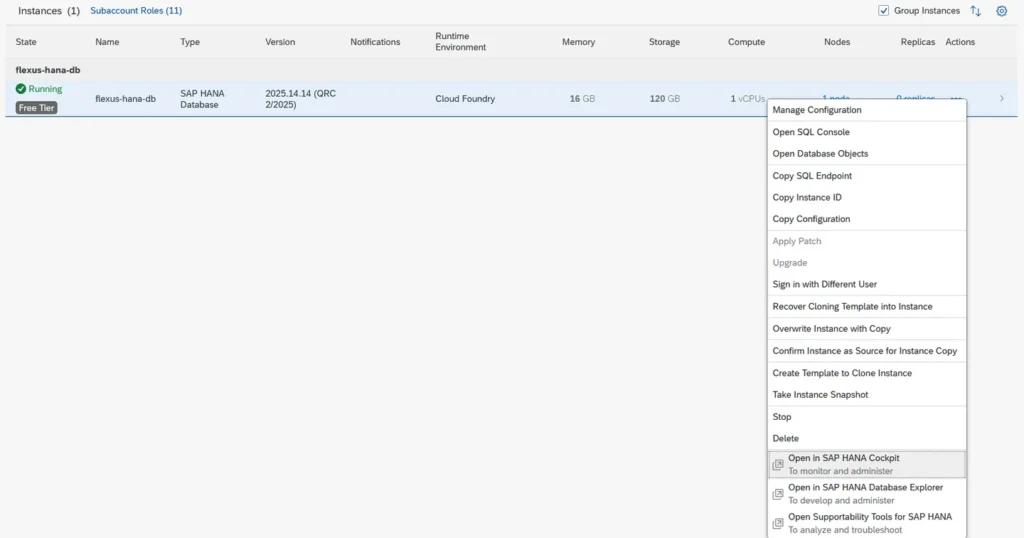Click the Memory column header
This screenshot has width=1024, height=538.
click(x=578, y=42)
